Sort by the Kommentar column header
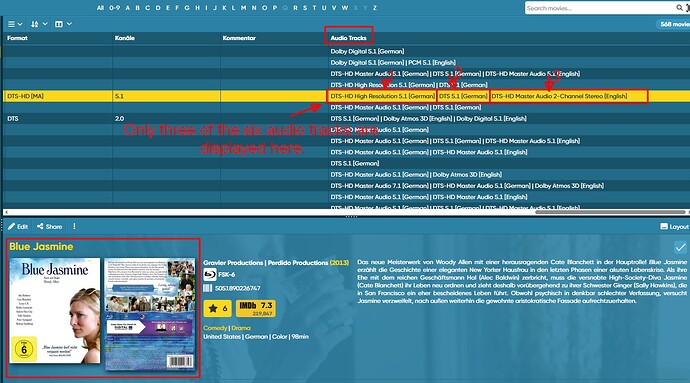The height and width of the screenshot is (383, 690). coord(239,38)
